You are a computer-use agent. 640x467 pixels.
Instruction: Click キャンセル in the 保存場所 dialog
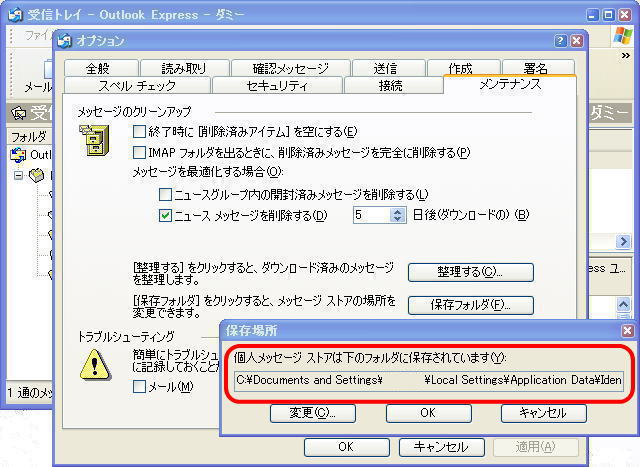pyautogui.click(x=544, y=413)
